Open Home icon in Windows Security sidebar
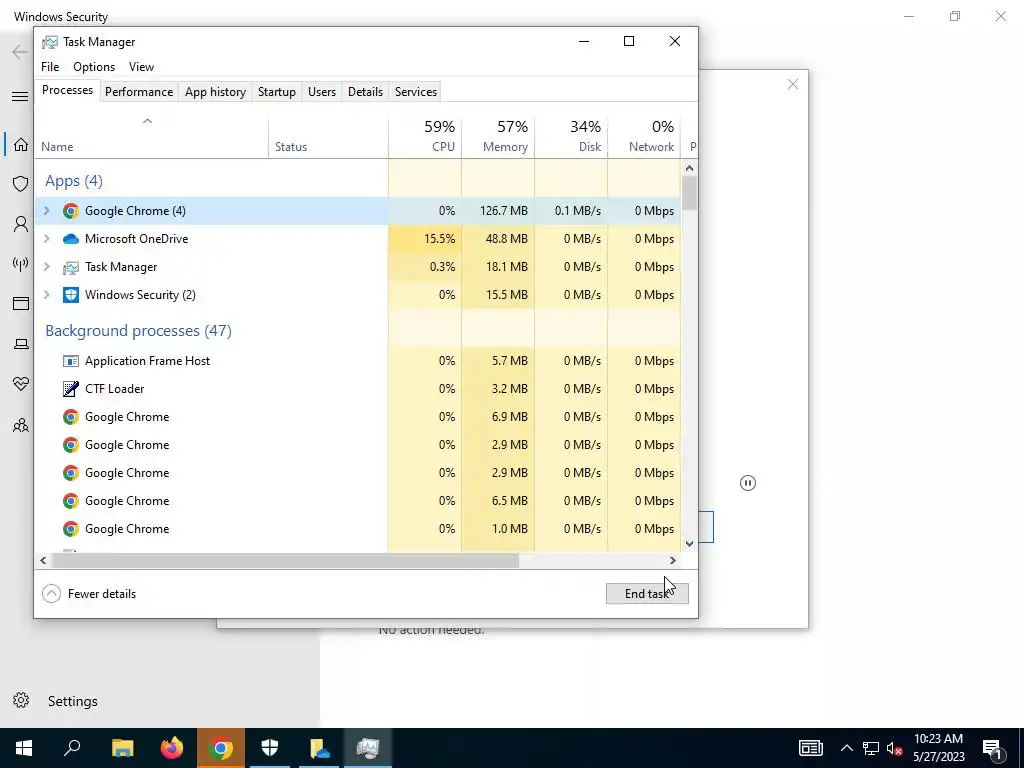The width and height of the screenshot is (1024, 768). (21, 144)
